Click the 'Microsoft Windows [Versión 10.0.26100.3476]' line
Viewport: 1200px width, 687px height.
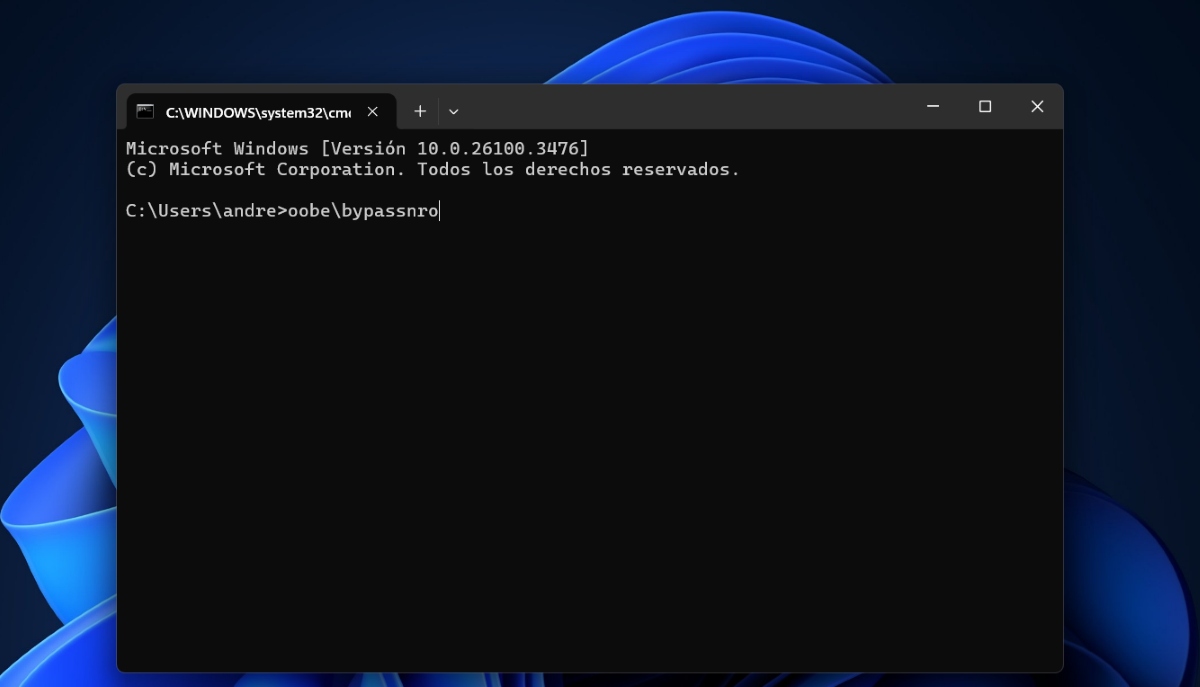click(x=358, y=149)
